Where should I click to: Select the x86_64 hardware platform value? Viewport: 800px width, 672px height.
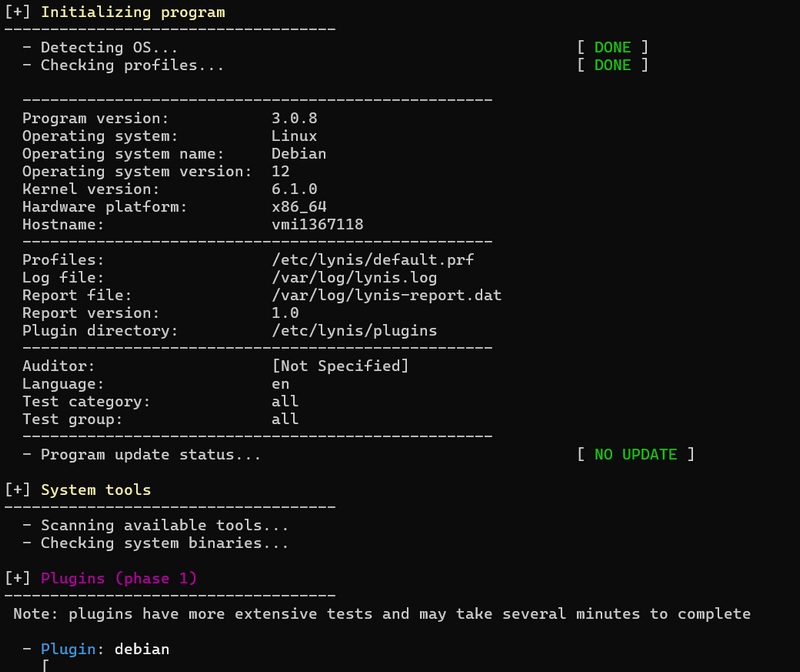(x=299, y=207)
